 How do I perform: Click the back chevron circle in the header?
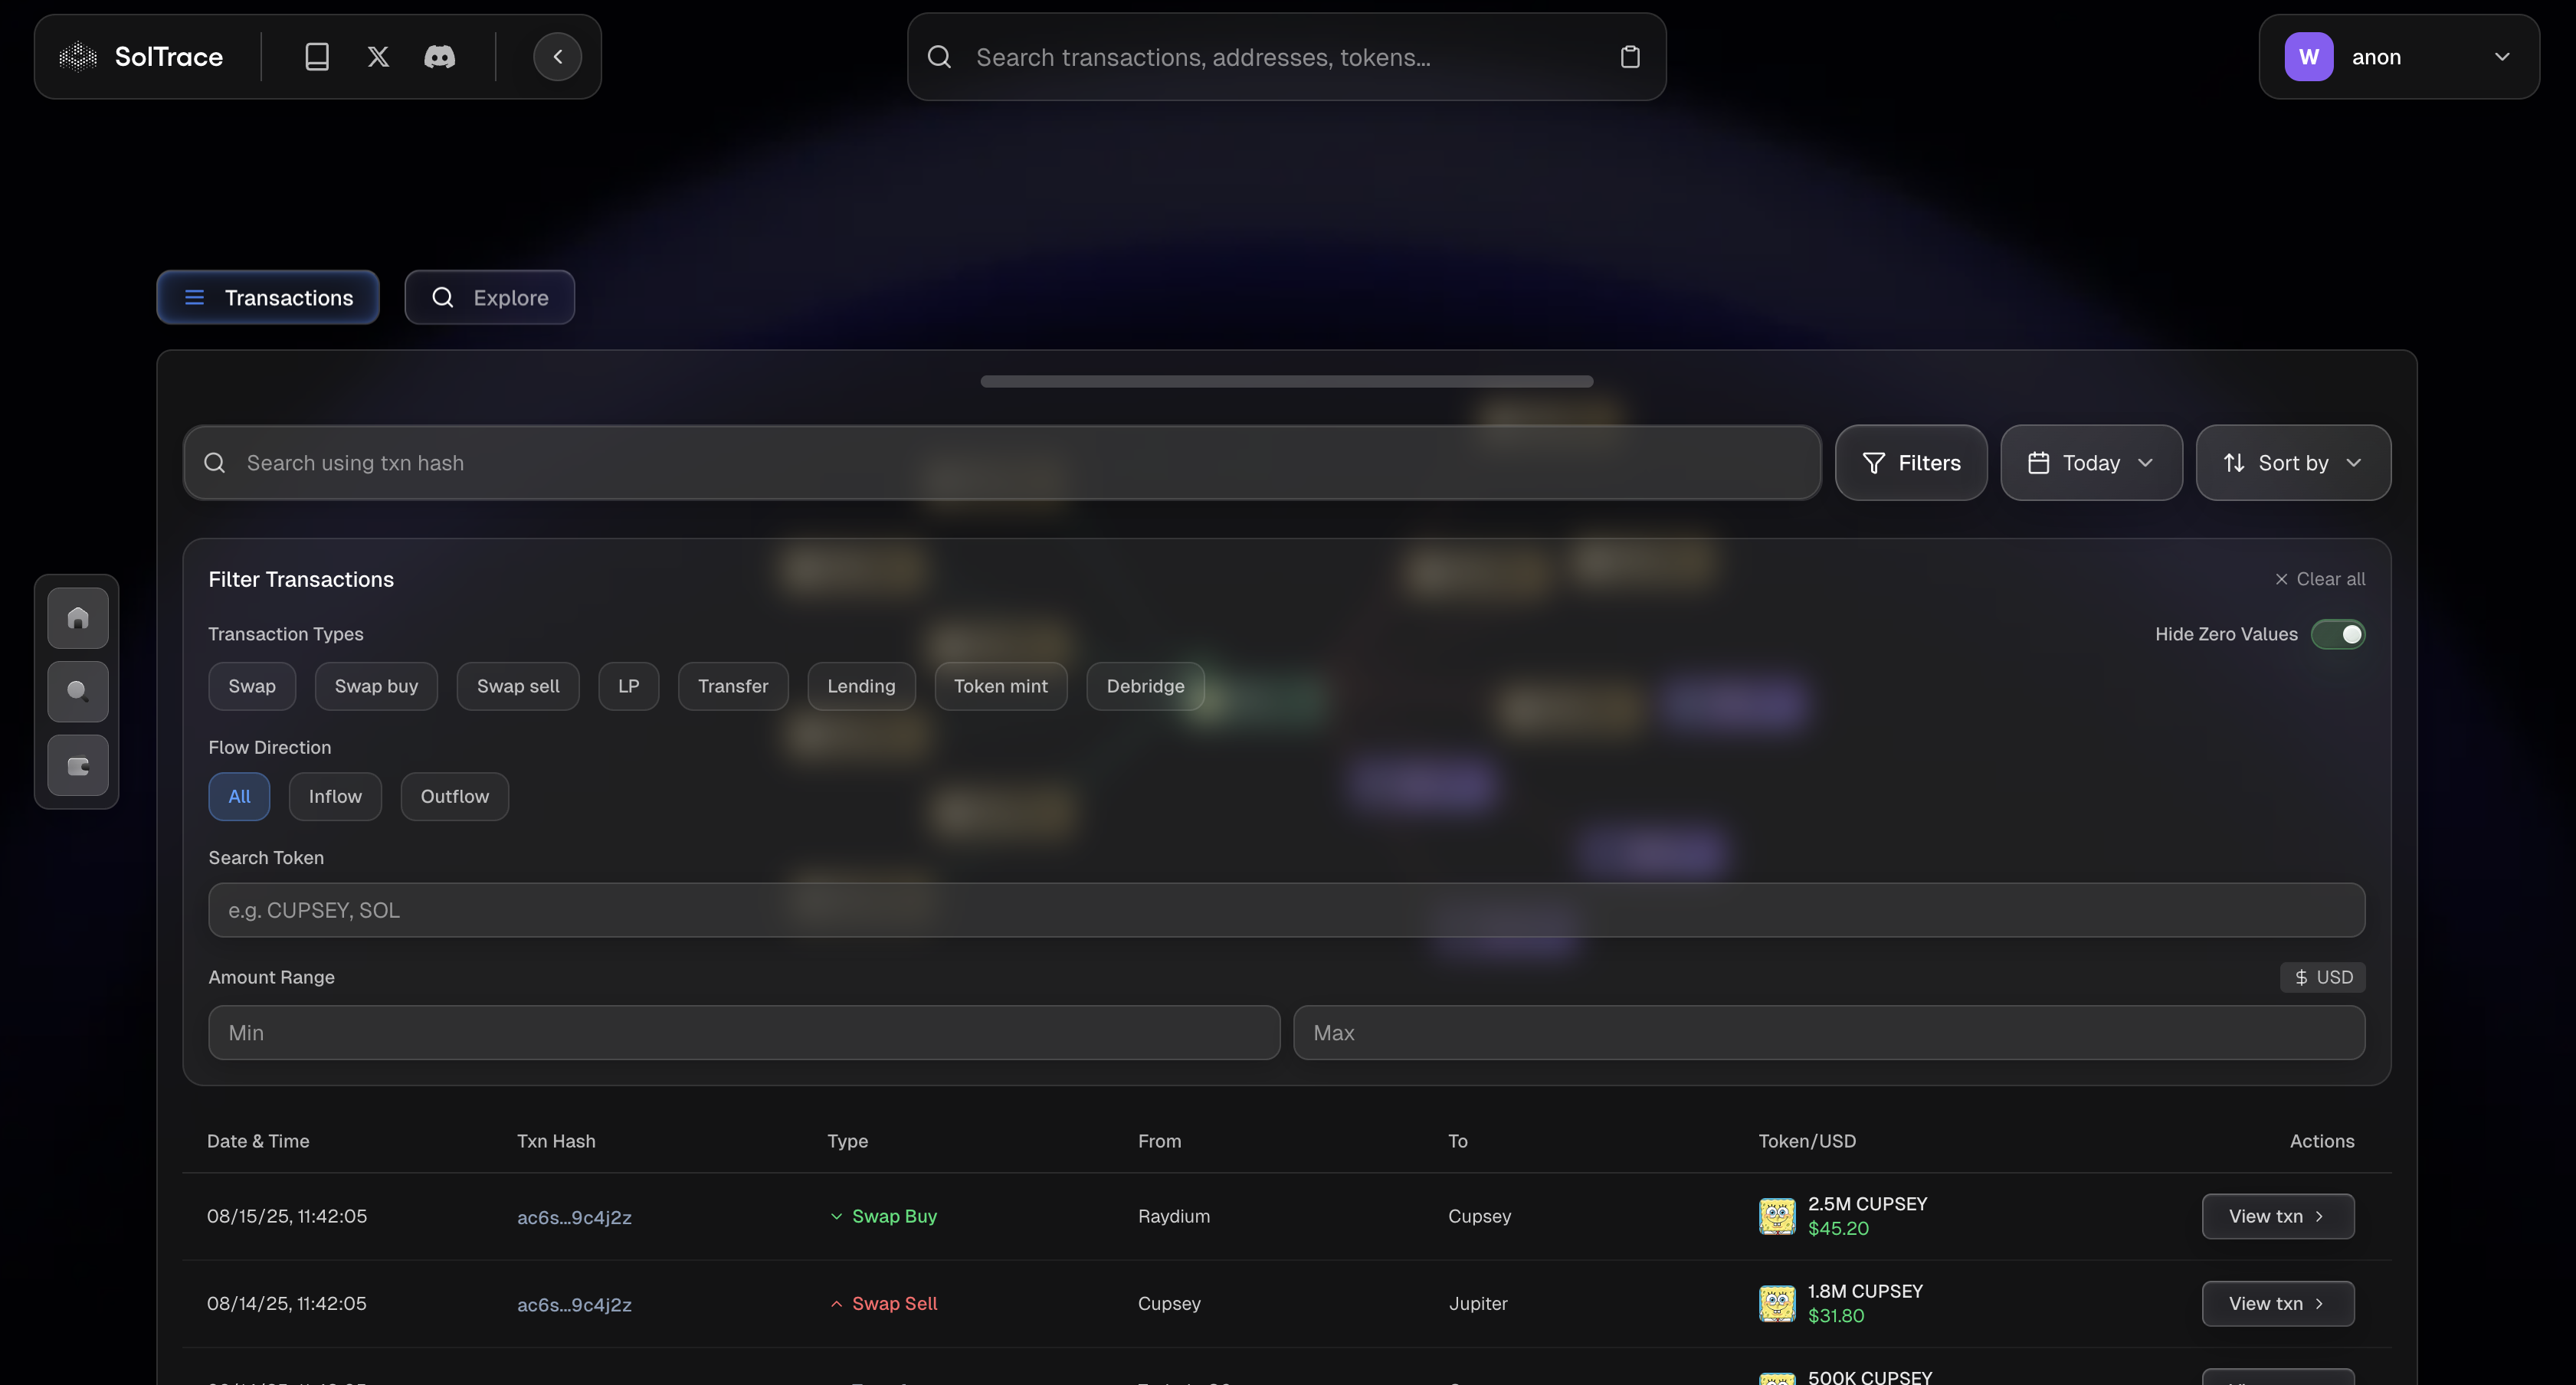[x=557, y=56]
